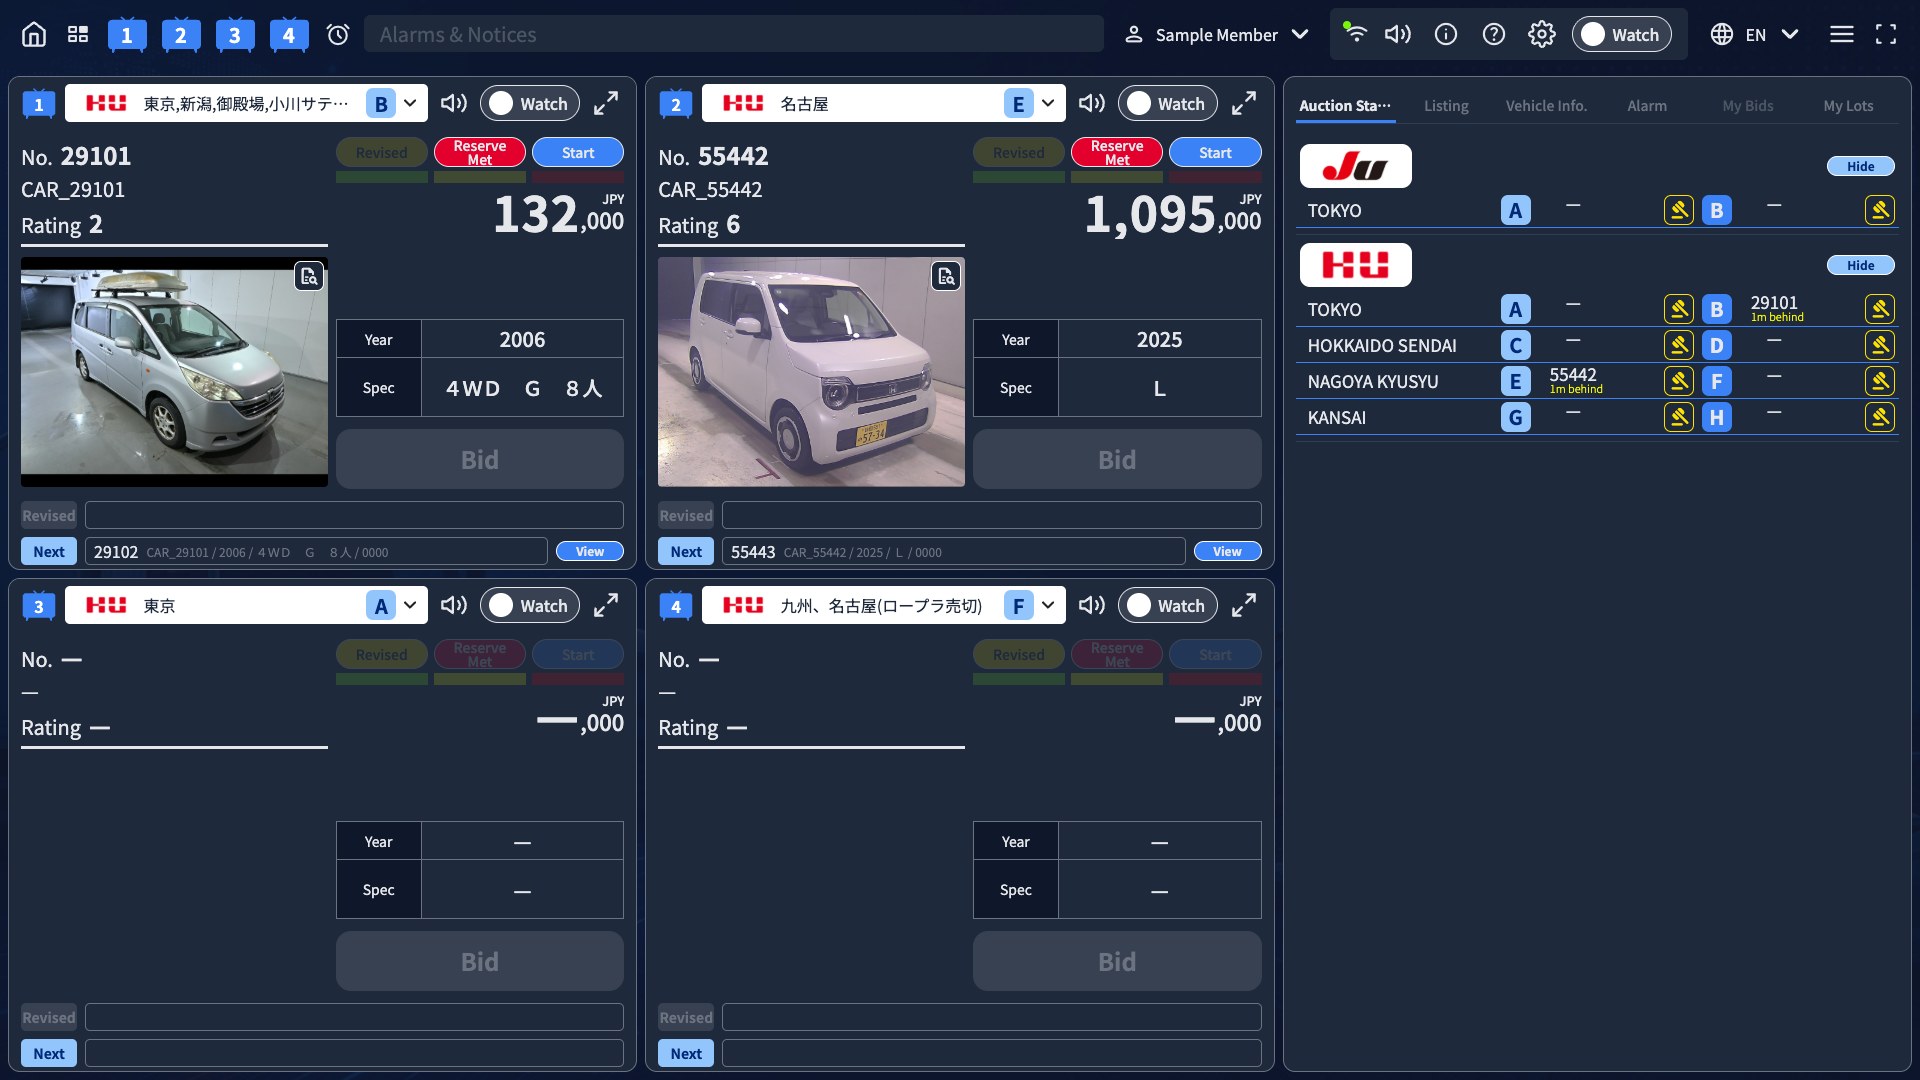
Task: Mute sound in panel 2
Action: 1091,103
